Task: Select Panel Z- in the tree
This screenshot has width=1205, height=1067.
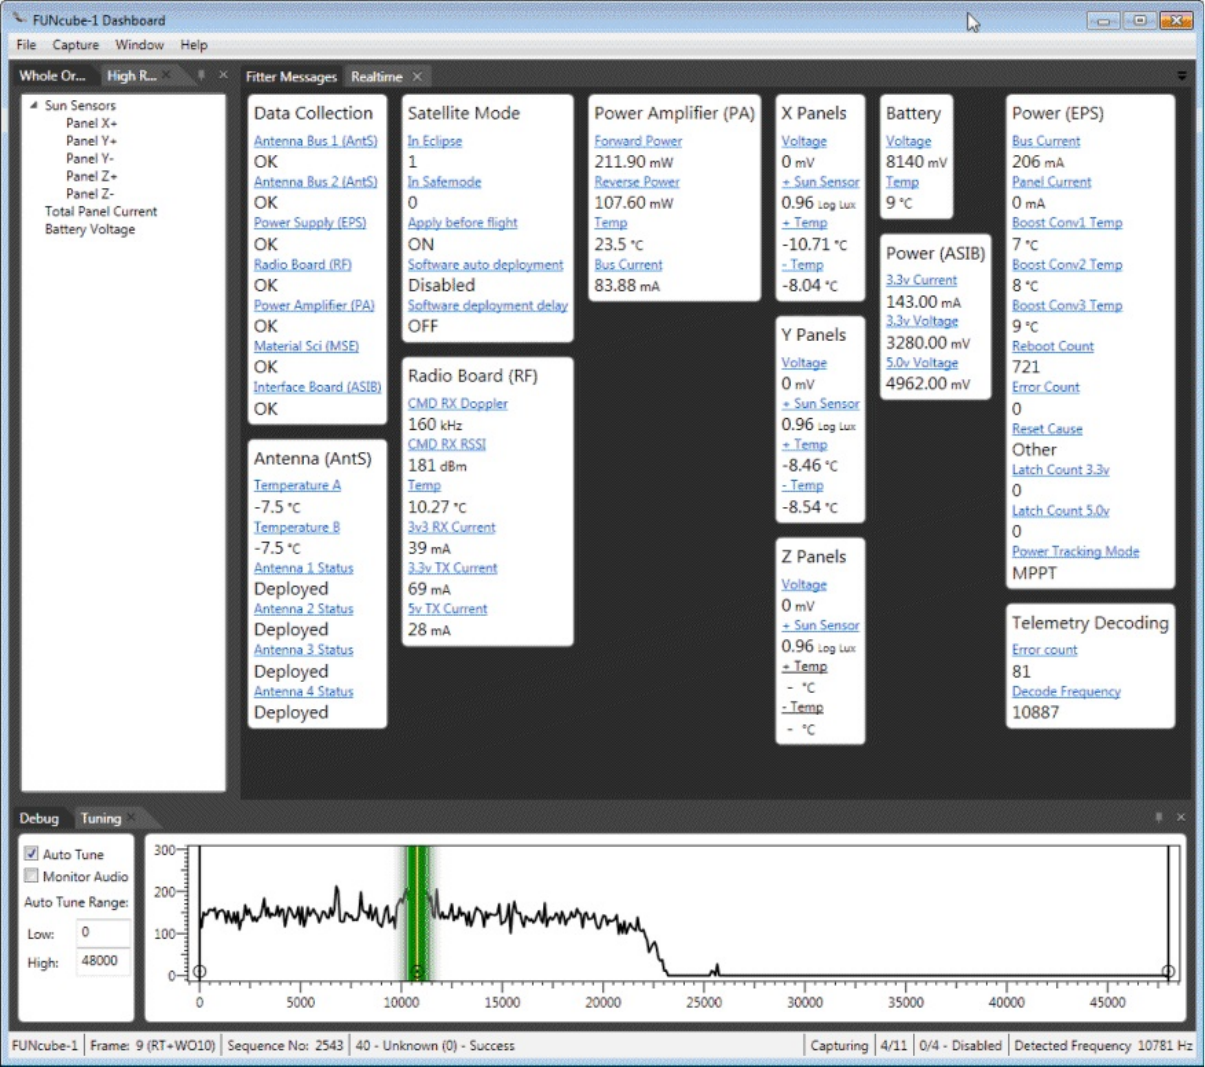Action: (90, 194)
